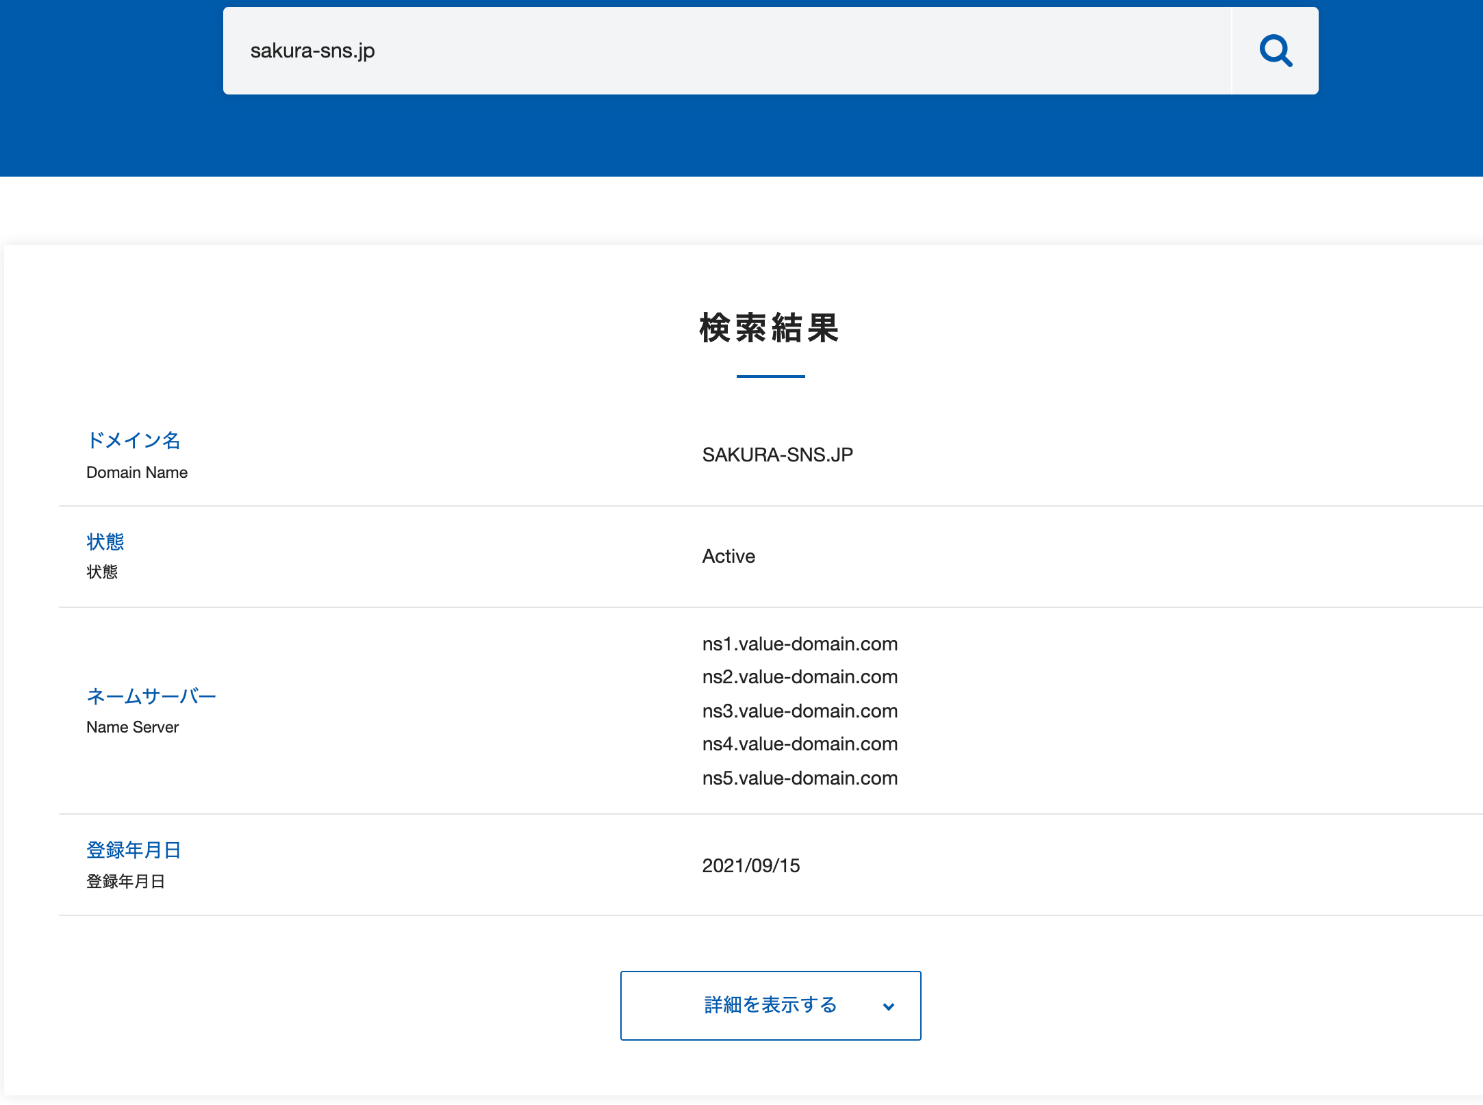Click the black Domain Name sublabel

tap(137, 472)
